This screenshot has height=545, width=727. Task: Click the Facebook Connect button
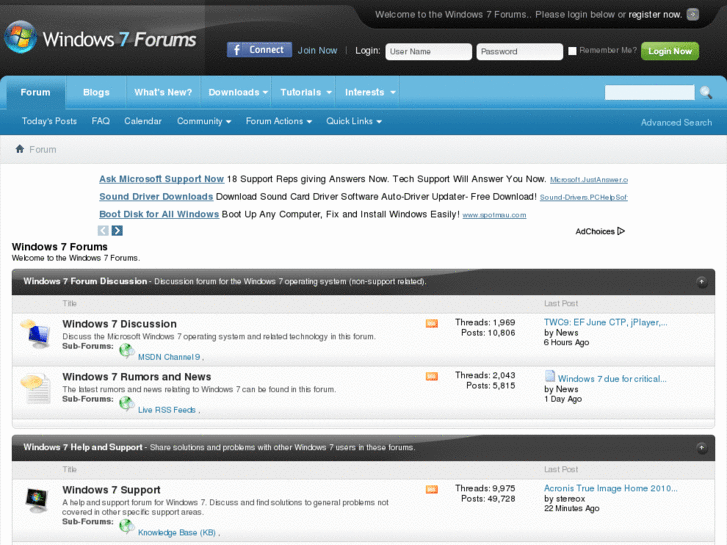(259, 50)
